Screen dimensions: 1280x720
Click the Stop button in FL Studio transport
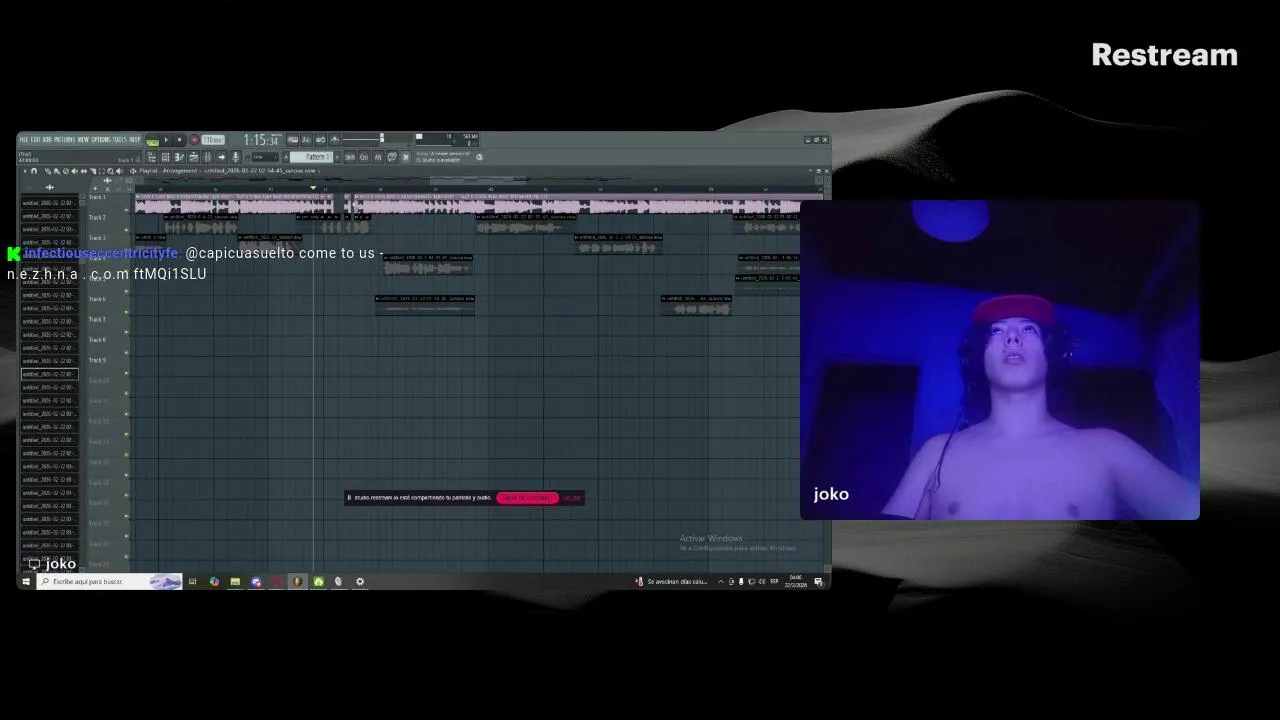pyautogui.click(x=180, y=139)
